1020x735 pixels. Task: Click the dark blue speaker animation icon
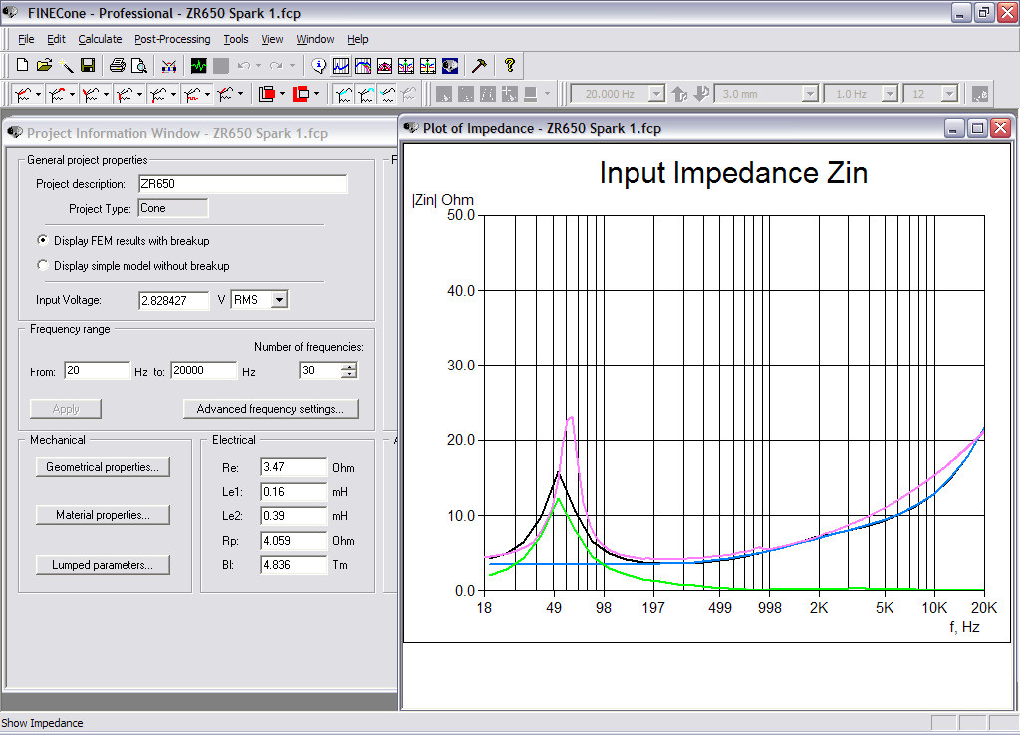pos(450,65)
